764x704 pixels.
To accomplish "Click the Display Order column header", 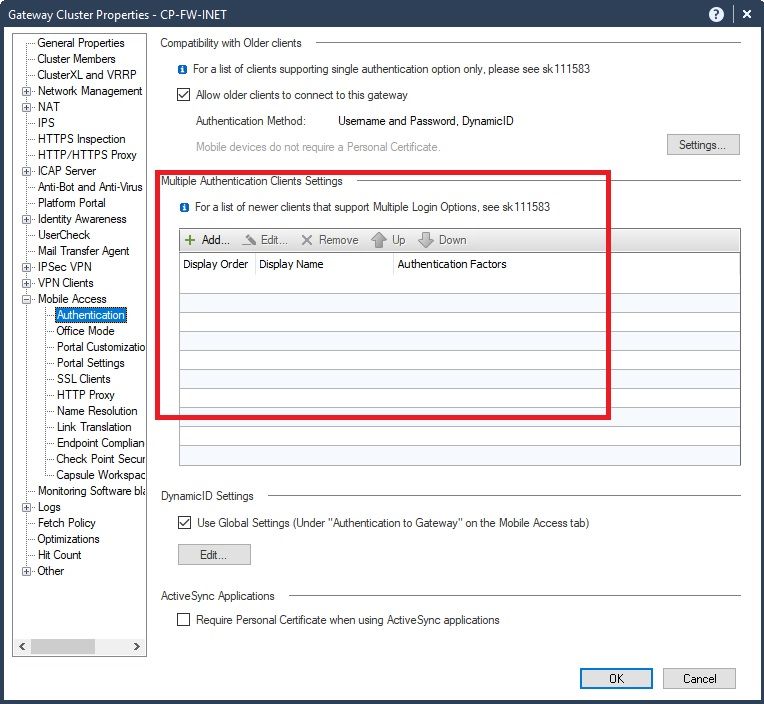I will click(x=217, y=264).
